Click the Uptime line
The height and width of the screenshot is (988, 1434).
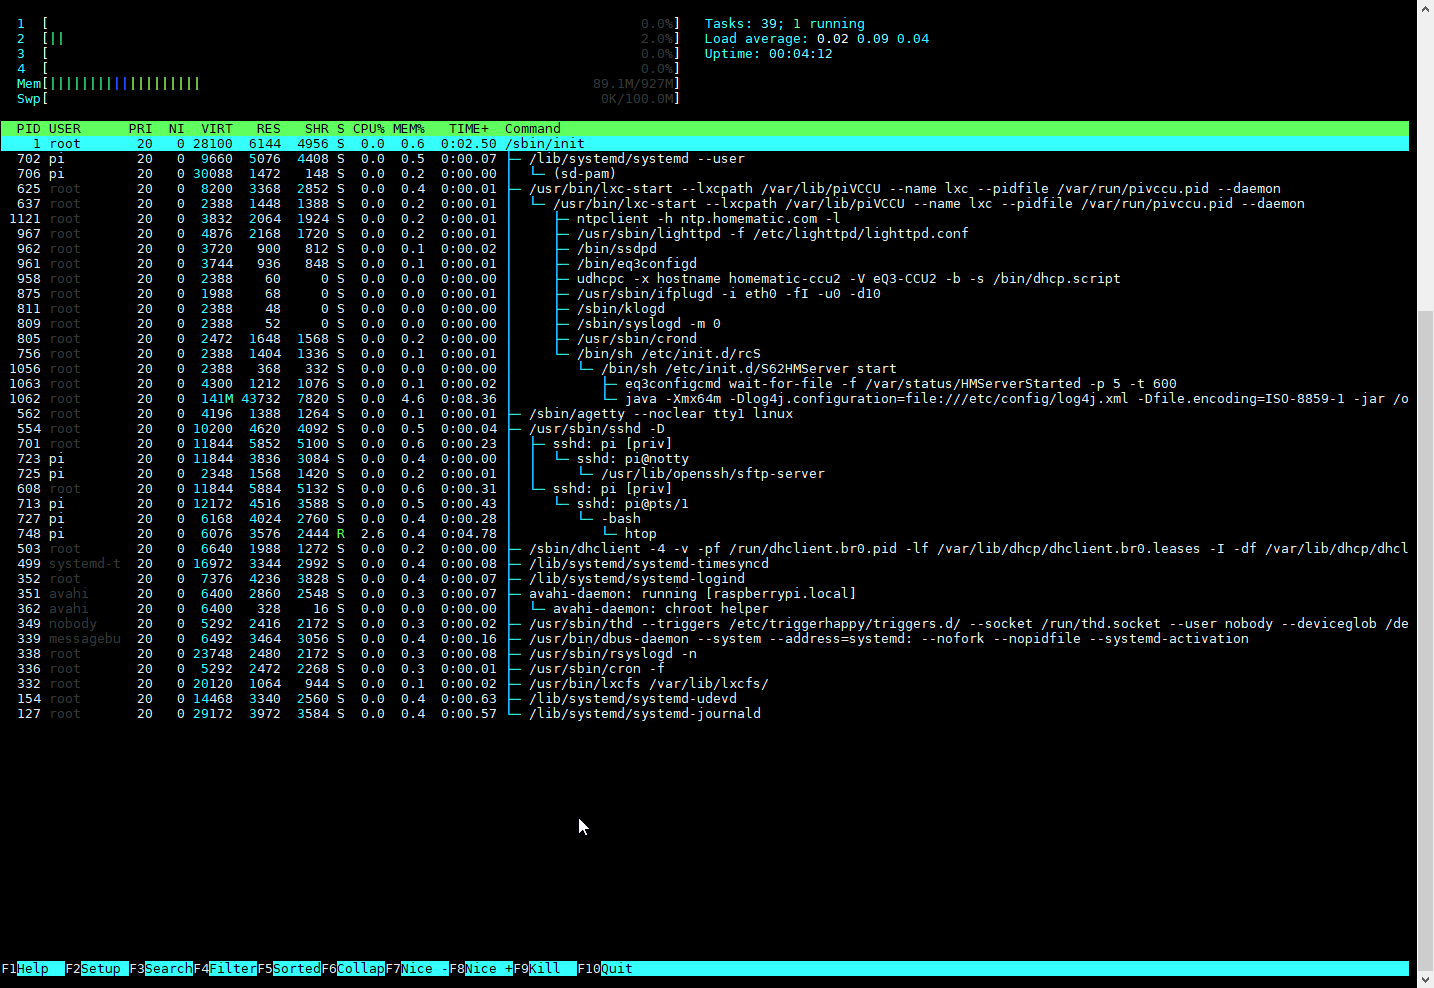(769, 54)
